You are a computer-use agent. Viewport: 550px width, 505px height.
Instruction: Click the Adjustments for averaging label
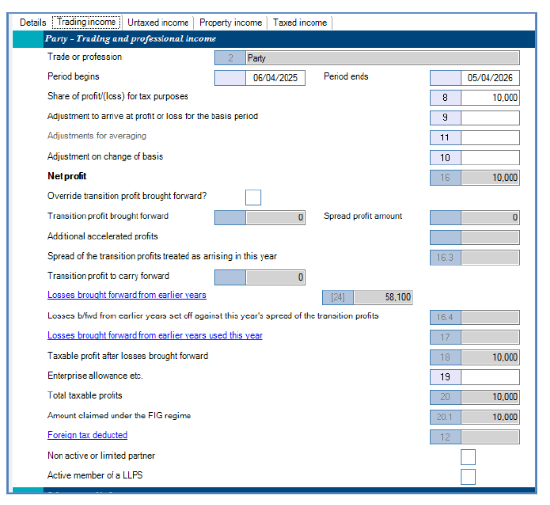tap(97, 136)
